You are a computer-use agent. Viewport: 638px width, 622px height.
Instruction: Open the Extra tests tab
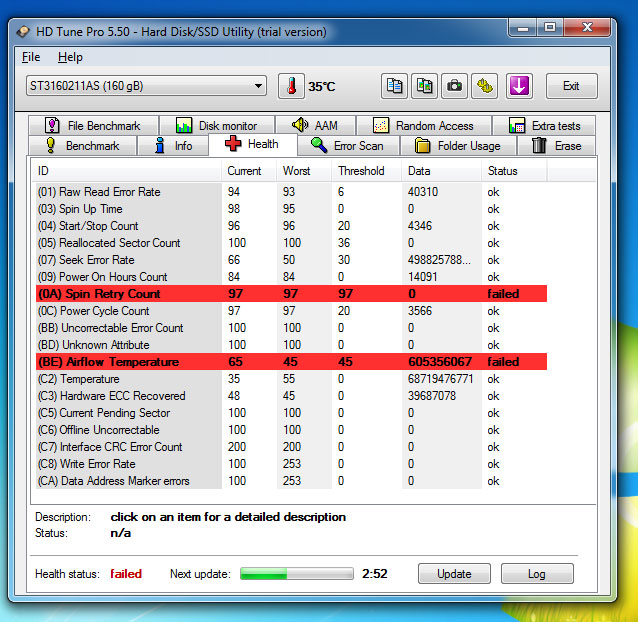(544, 125)
